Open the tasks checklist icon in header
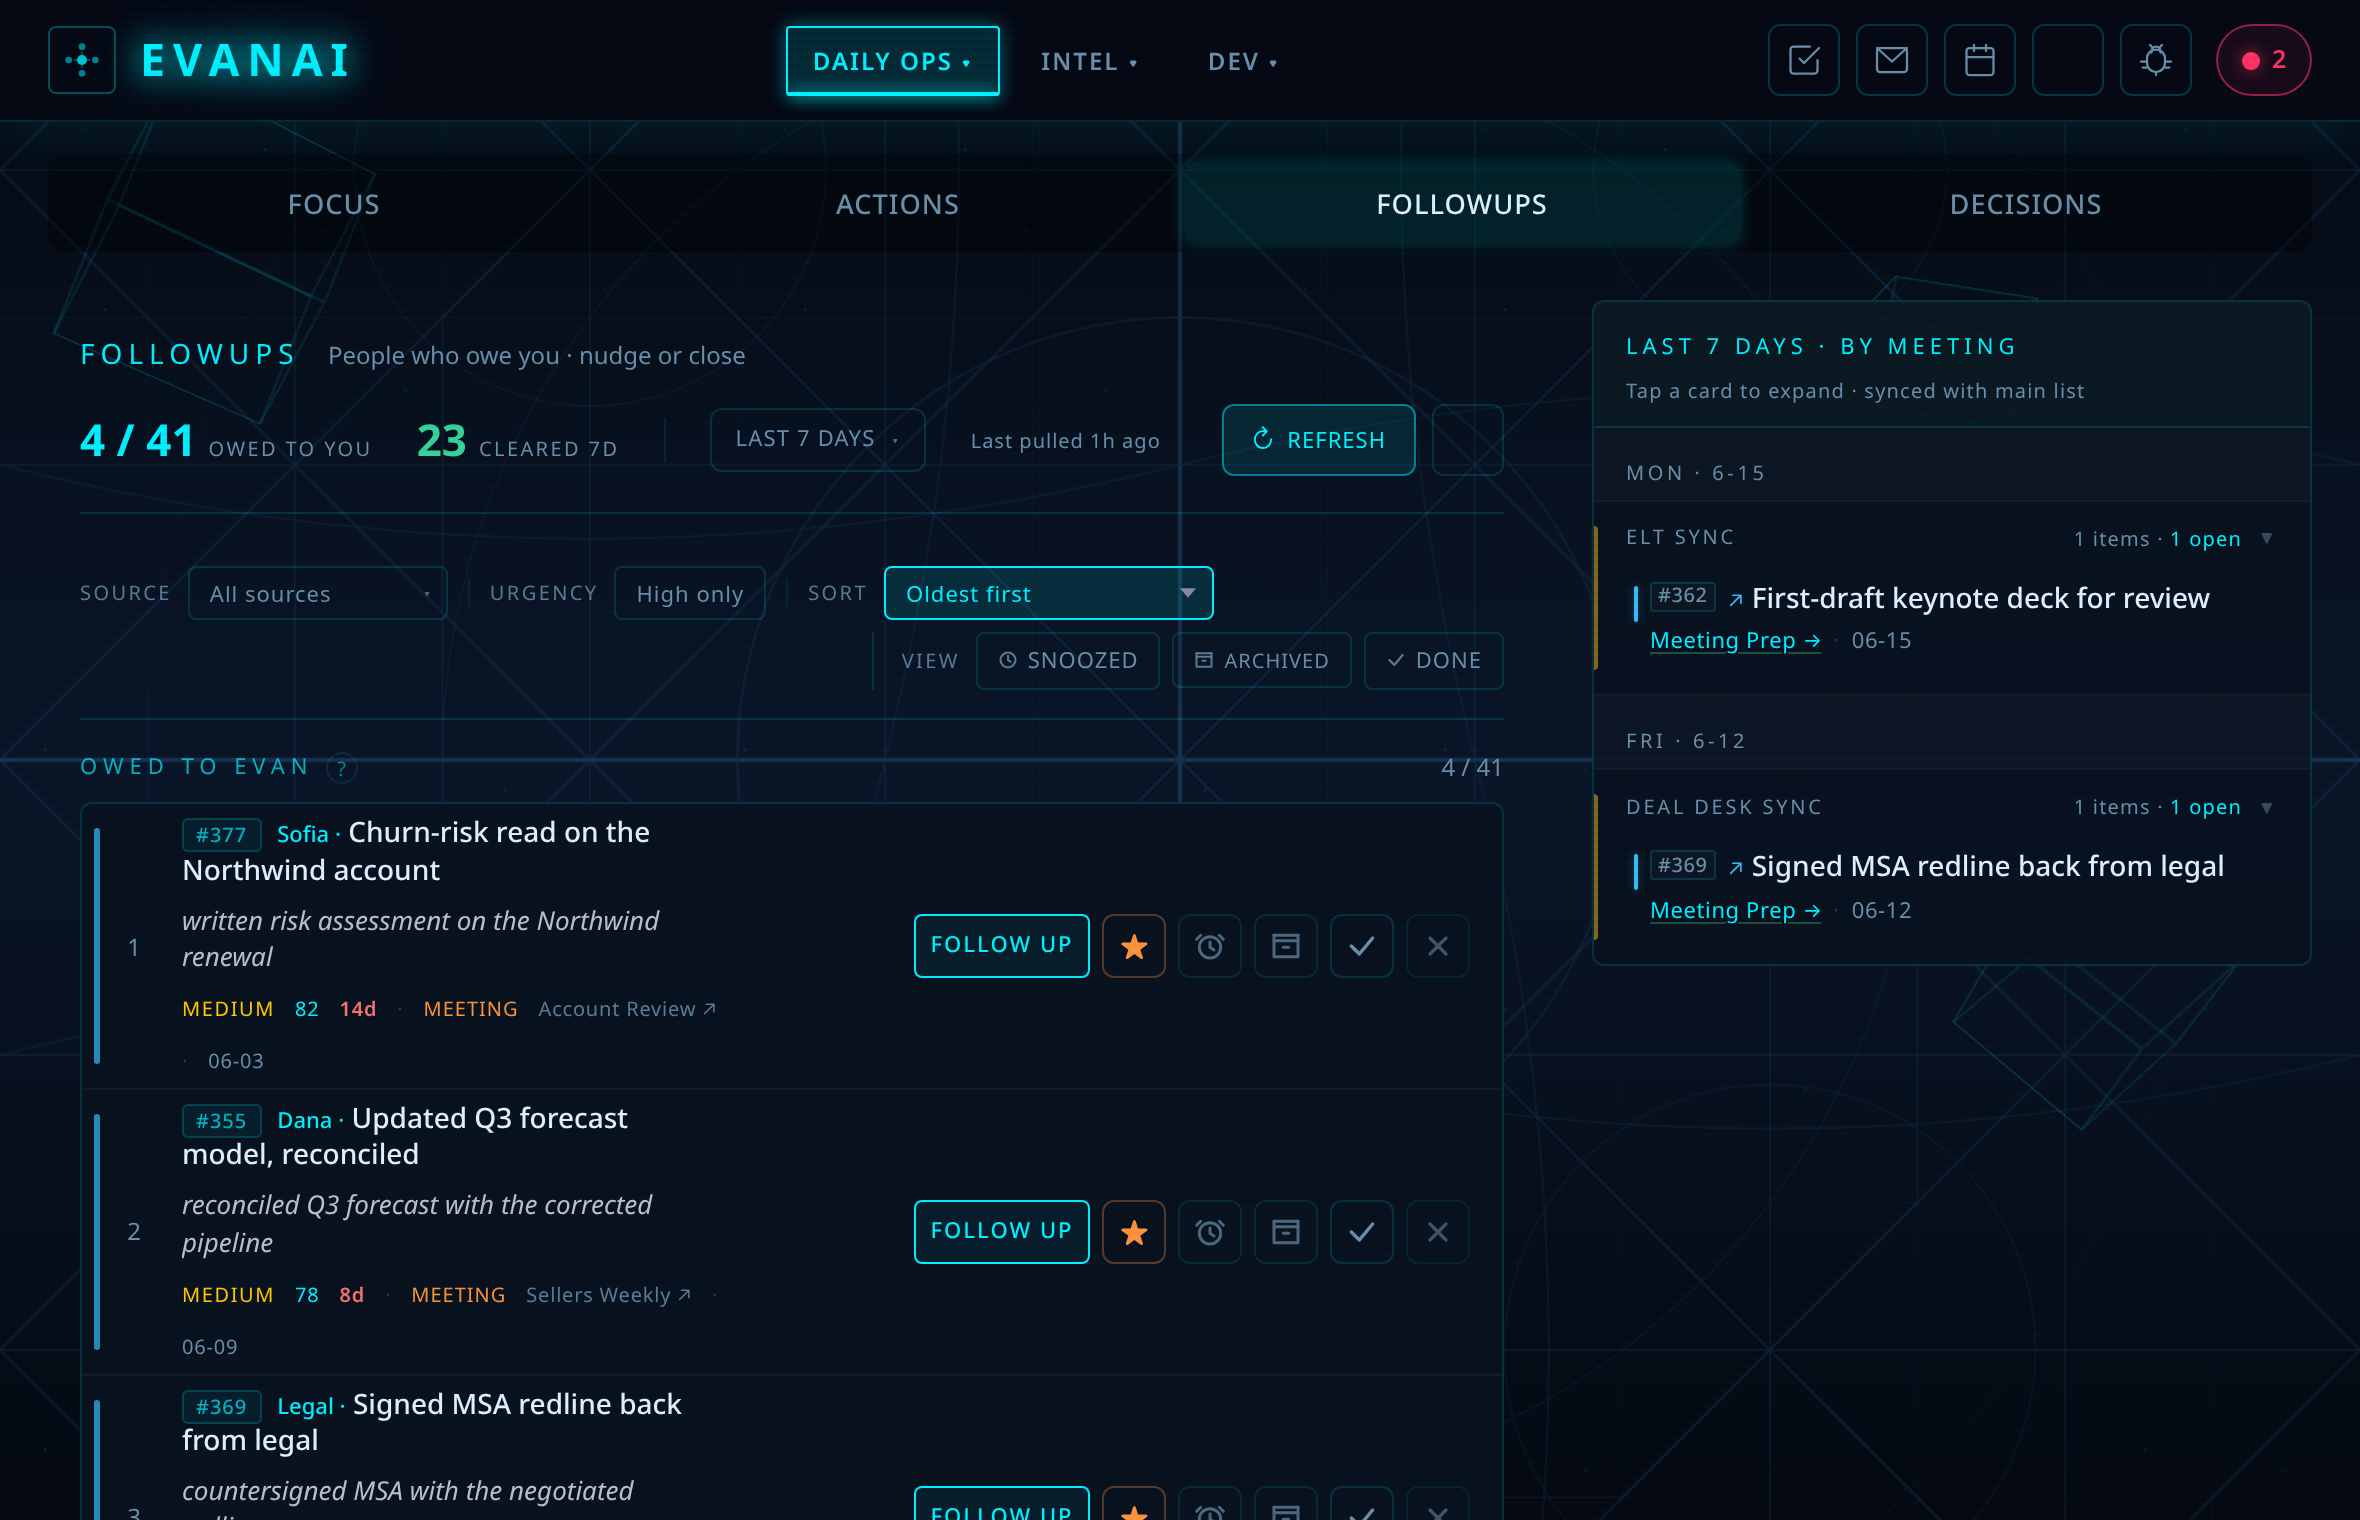 pyautogui.click(x=1804, y=60)
